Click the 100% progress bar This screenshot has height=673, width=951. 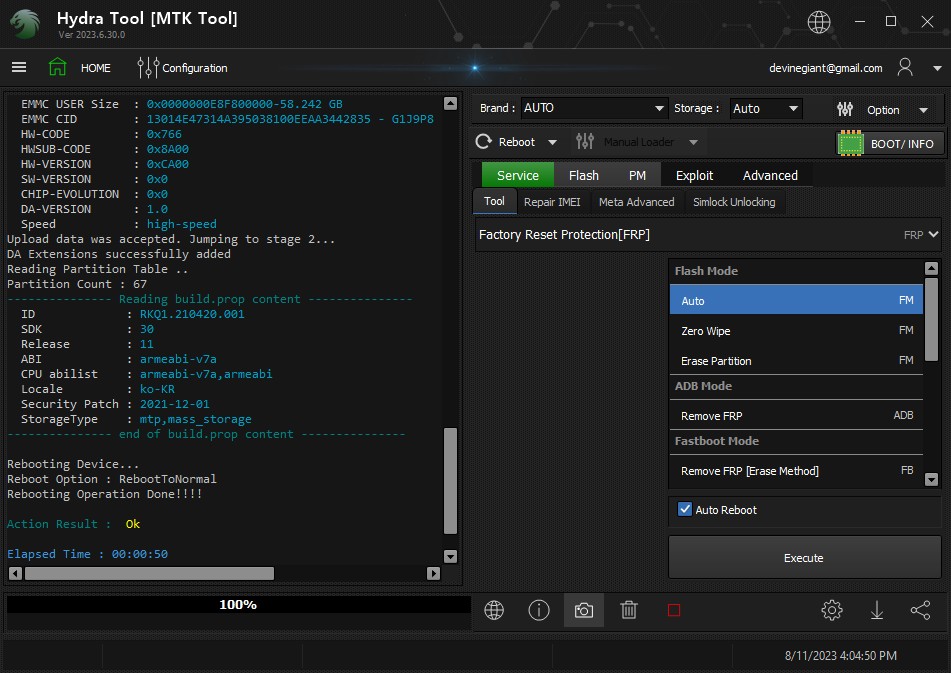click(238, 604)
